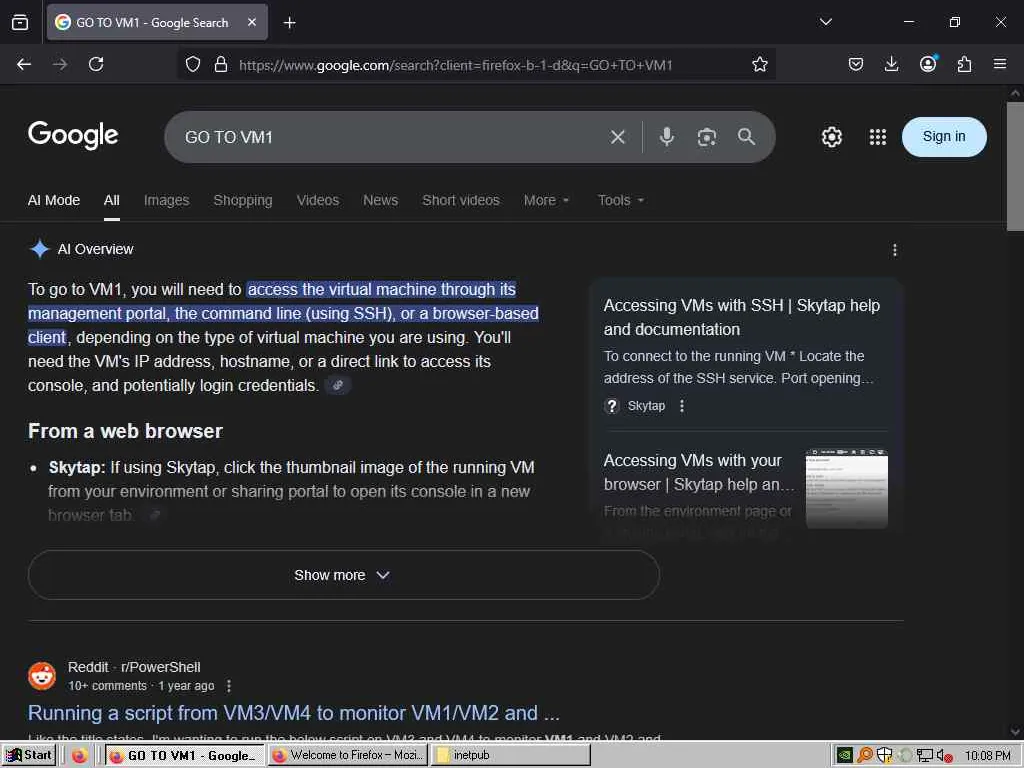This screenshot has width=1024, height=768.
Task: View site security padlock info
Action: [221, 64]
